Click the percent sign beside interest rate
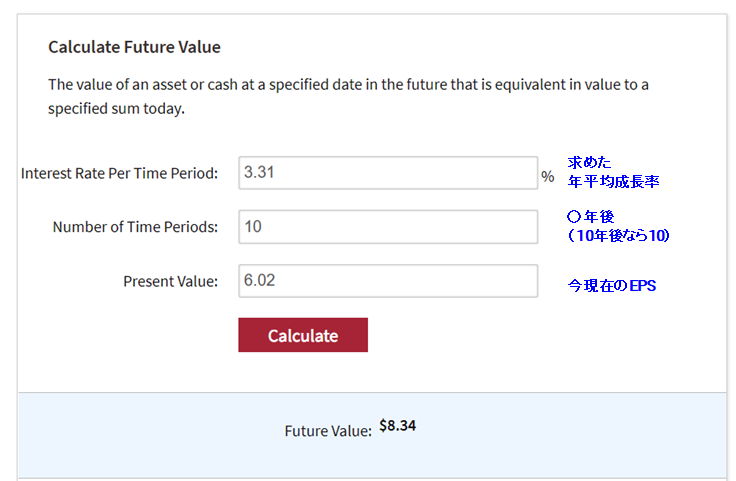 point(547,175)
